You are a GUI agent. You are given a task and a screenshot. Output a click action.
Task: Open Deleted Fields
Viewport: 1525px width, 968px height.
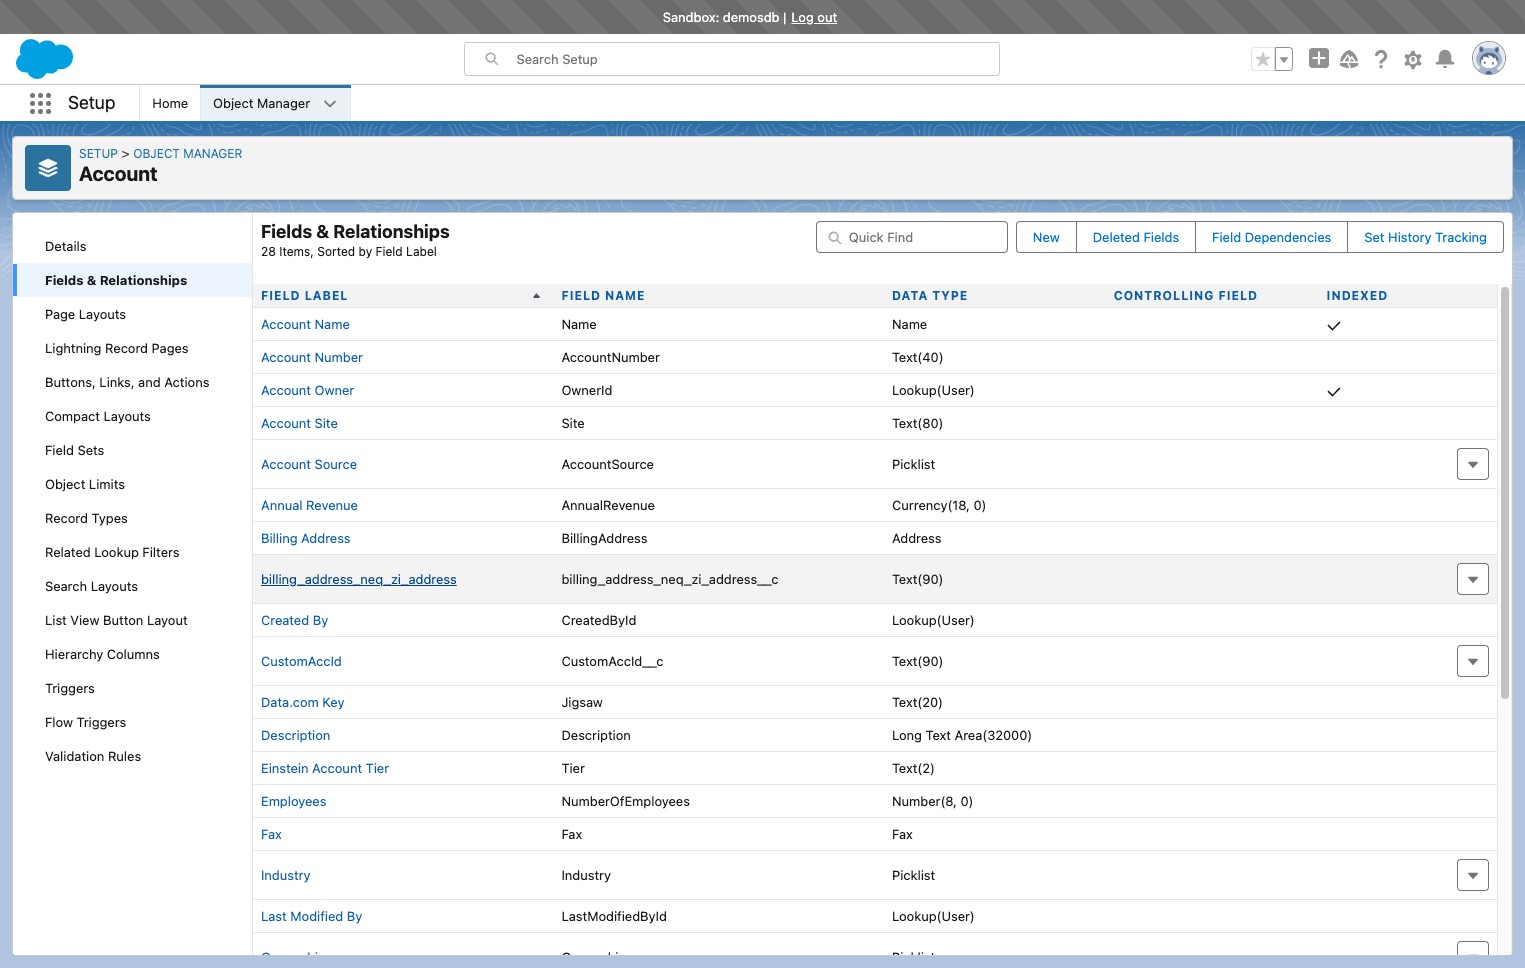1136,237
